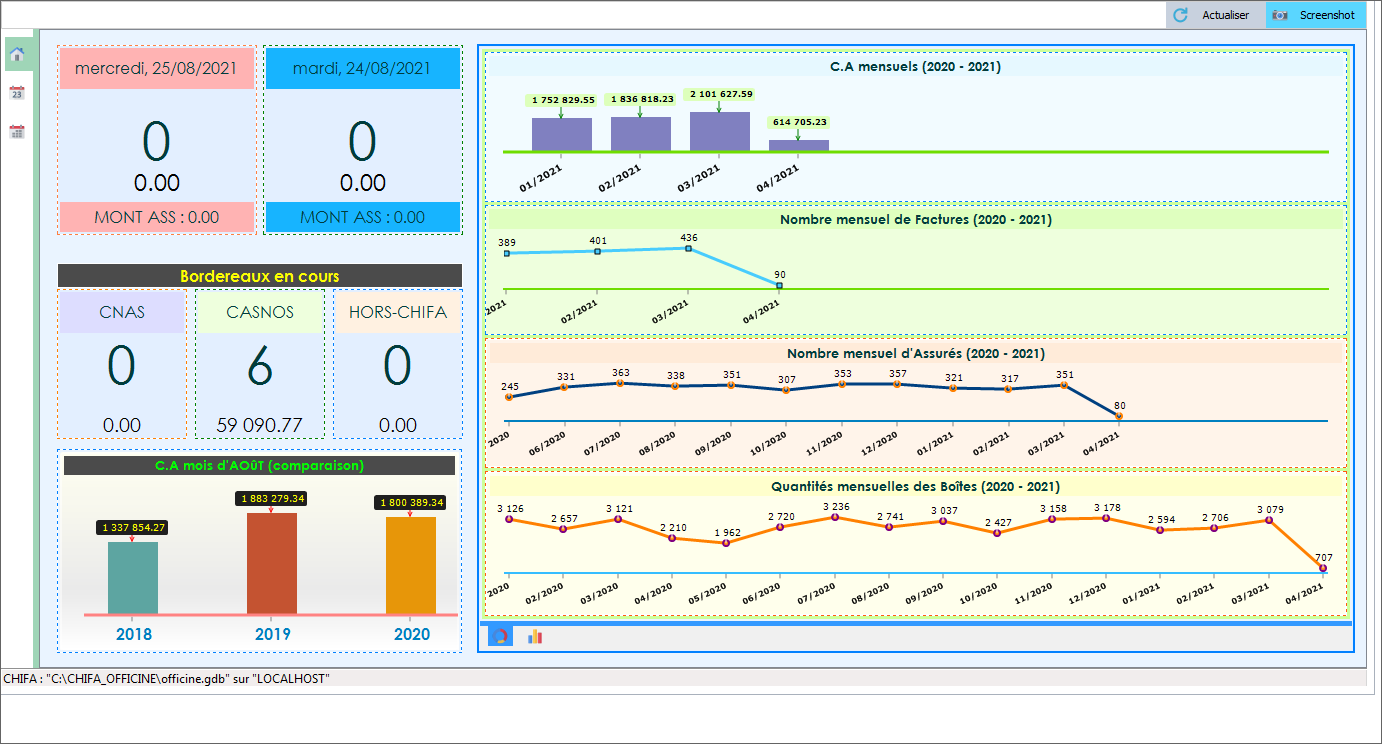
Task: Click the 436 point on Factures chart
Action: pyautogui.click(x=689, y=248)
